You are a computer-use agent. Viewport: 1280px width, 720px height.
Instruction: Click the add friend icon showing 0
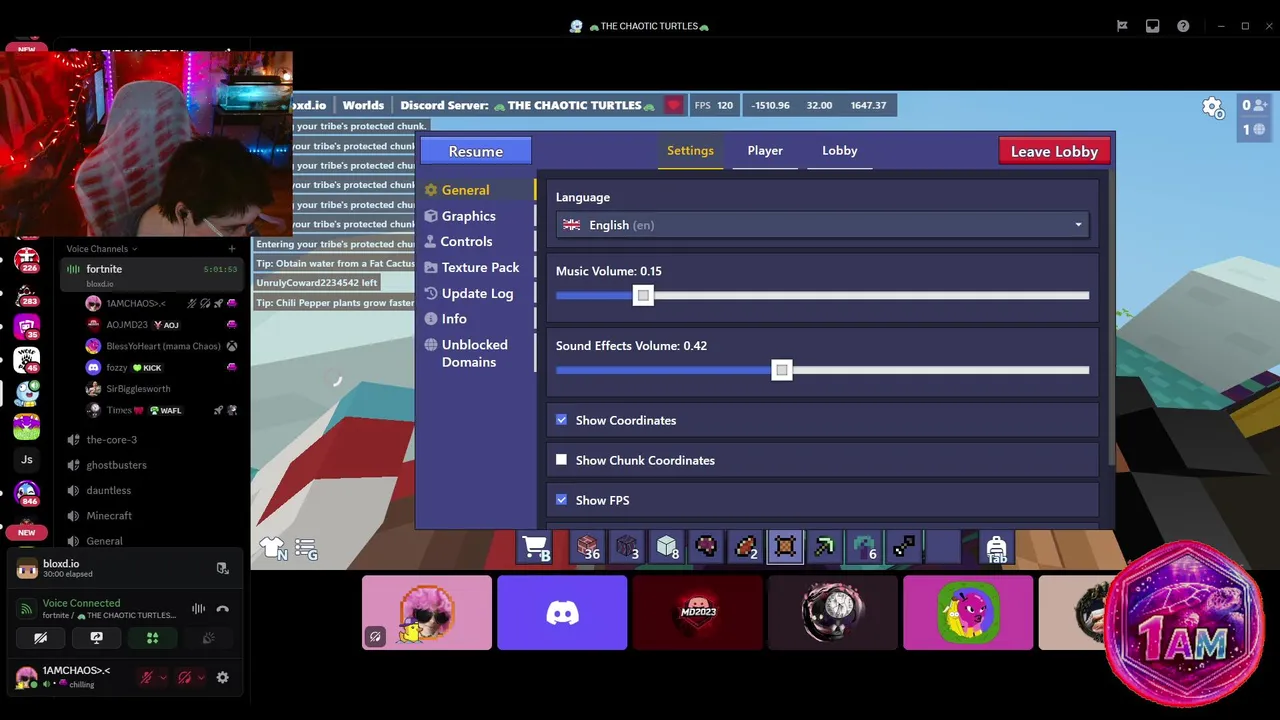coord(1254,105)
